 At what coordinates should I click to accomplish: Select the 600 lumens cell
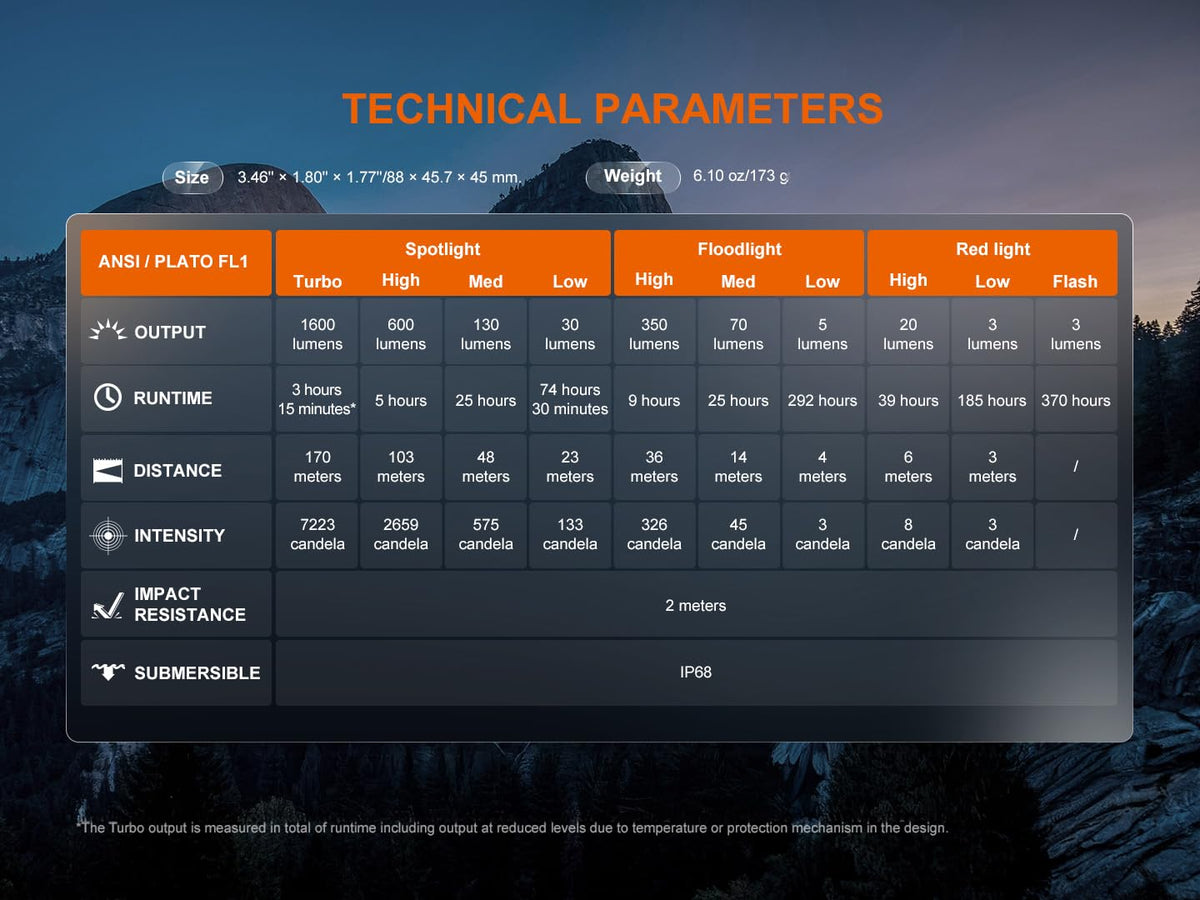point(401,334)
